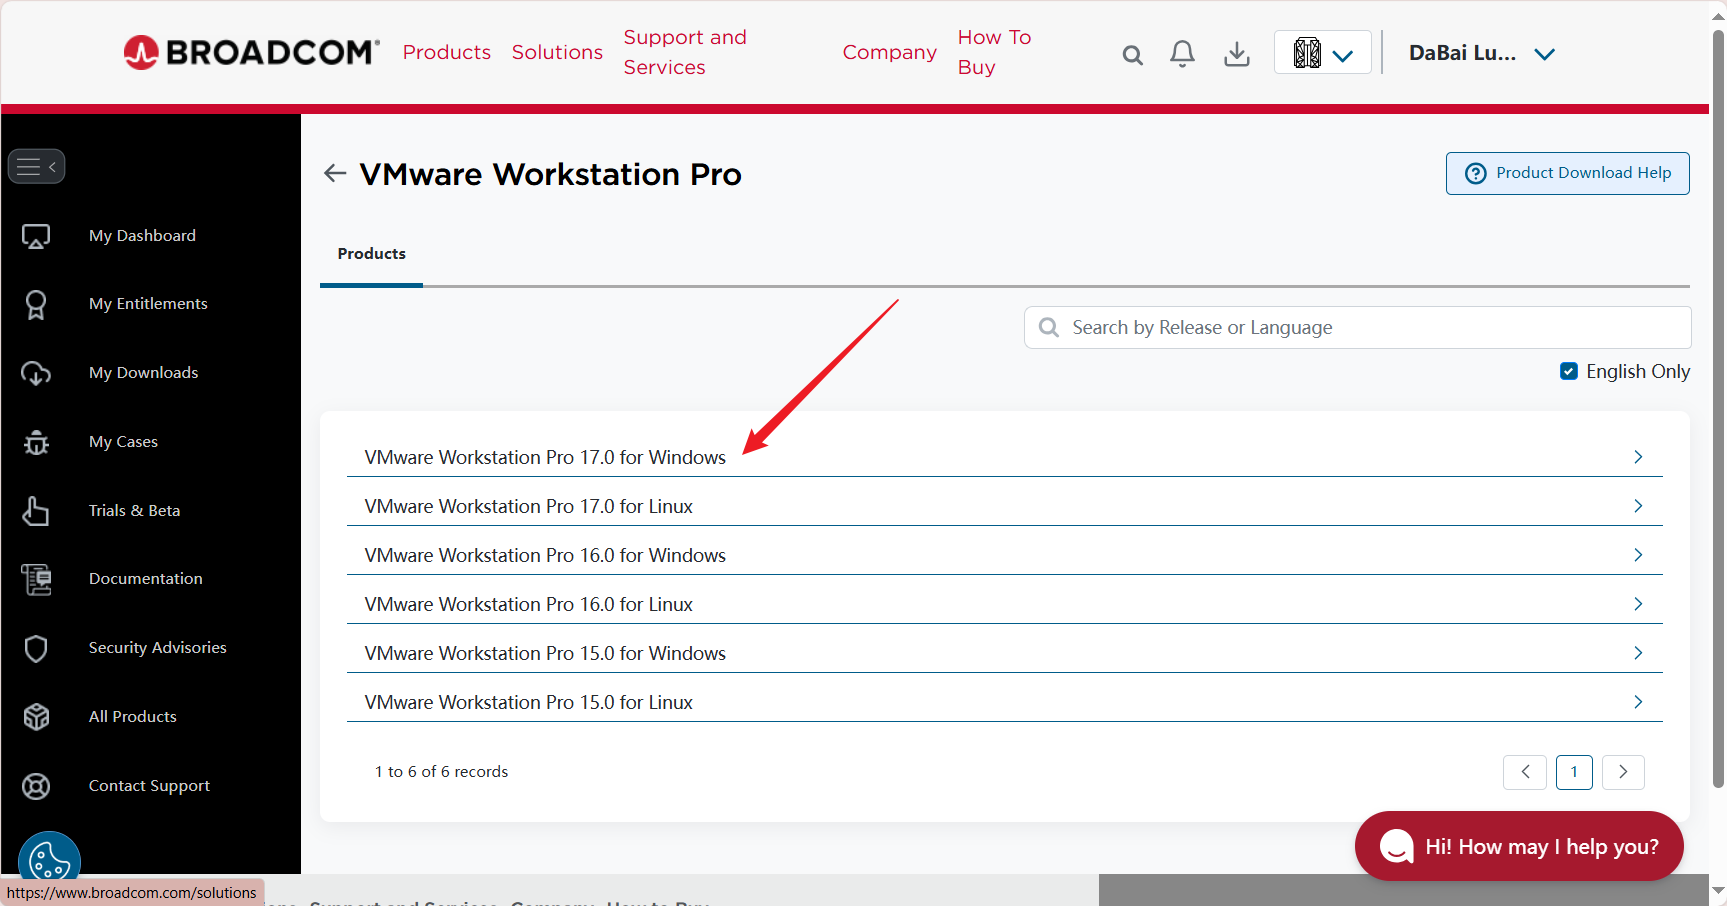The width and height of the screenshot is (1727, 906).
Task: Click the browser vertical scrollbar
Action: [1718, 410]
